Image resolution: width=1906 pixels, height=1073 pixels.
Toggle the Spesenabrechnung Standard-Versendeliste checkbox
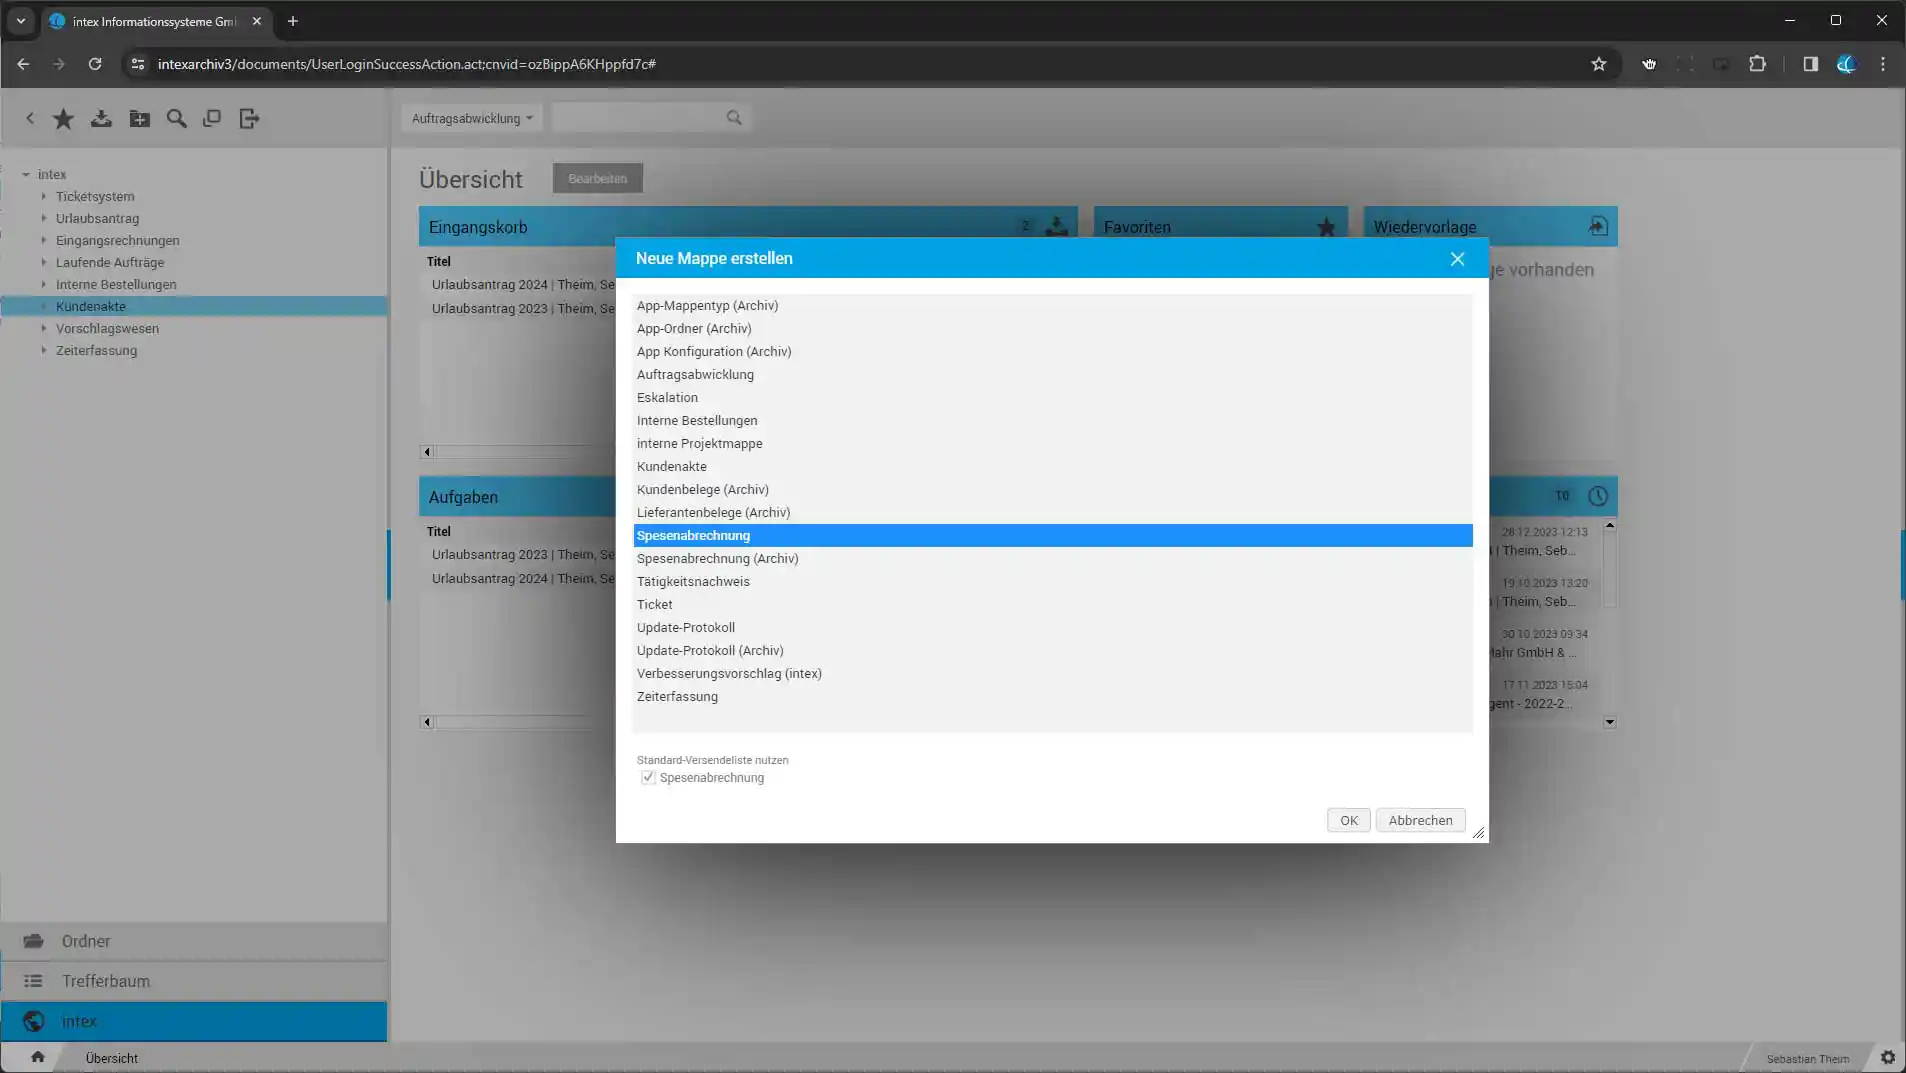click(x=648, y=778)
